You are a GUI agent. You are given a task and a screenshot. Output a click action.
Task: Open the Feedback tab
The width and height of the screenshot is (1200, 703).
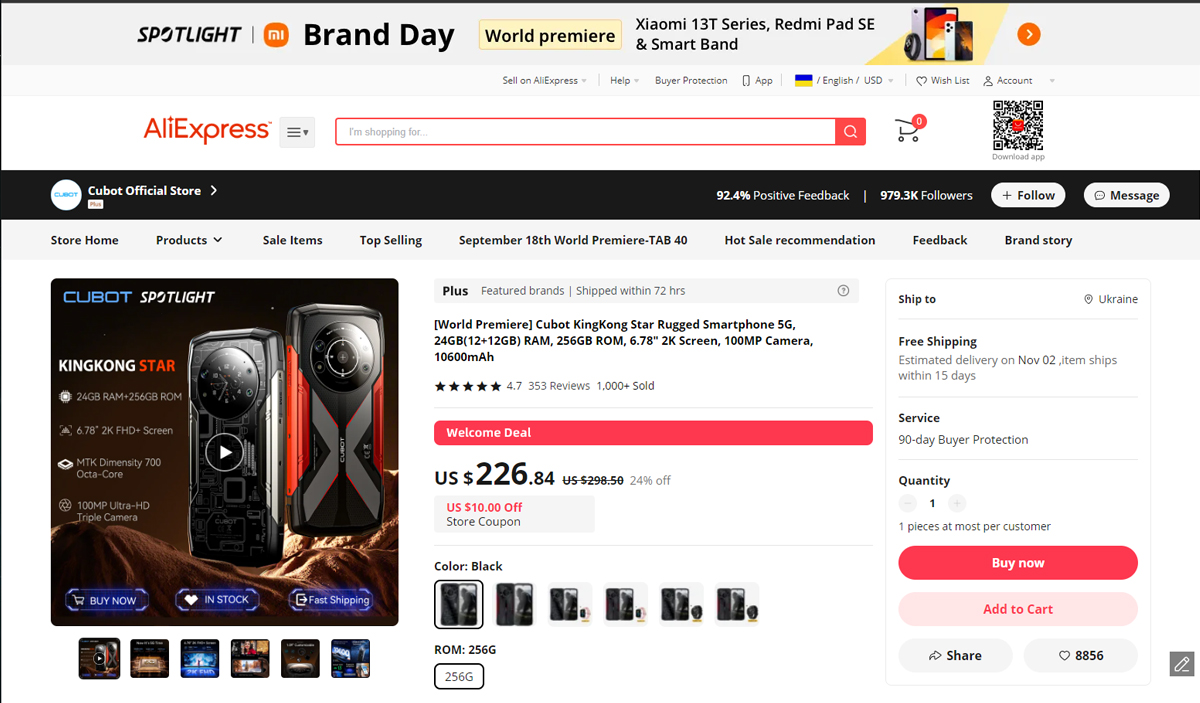[x=940, y=240]
